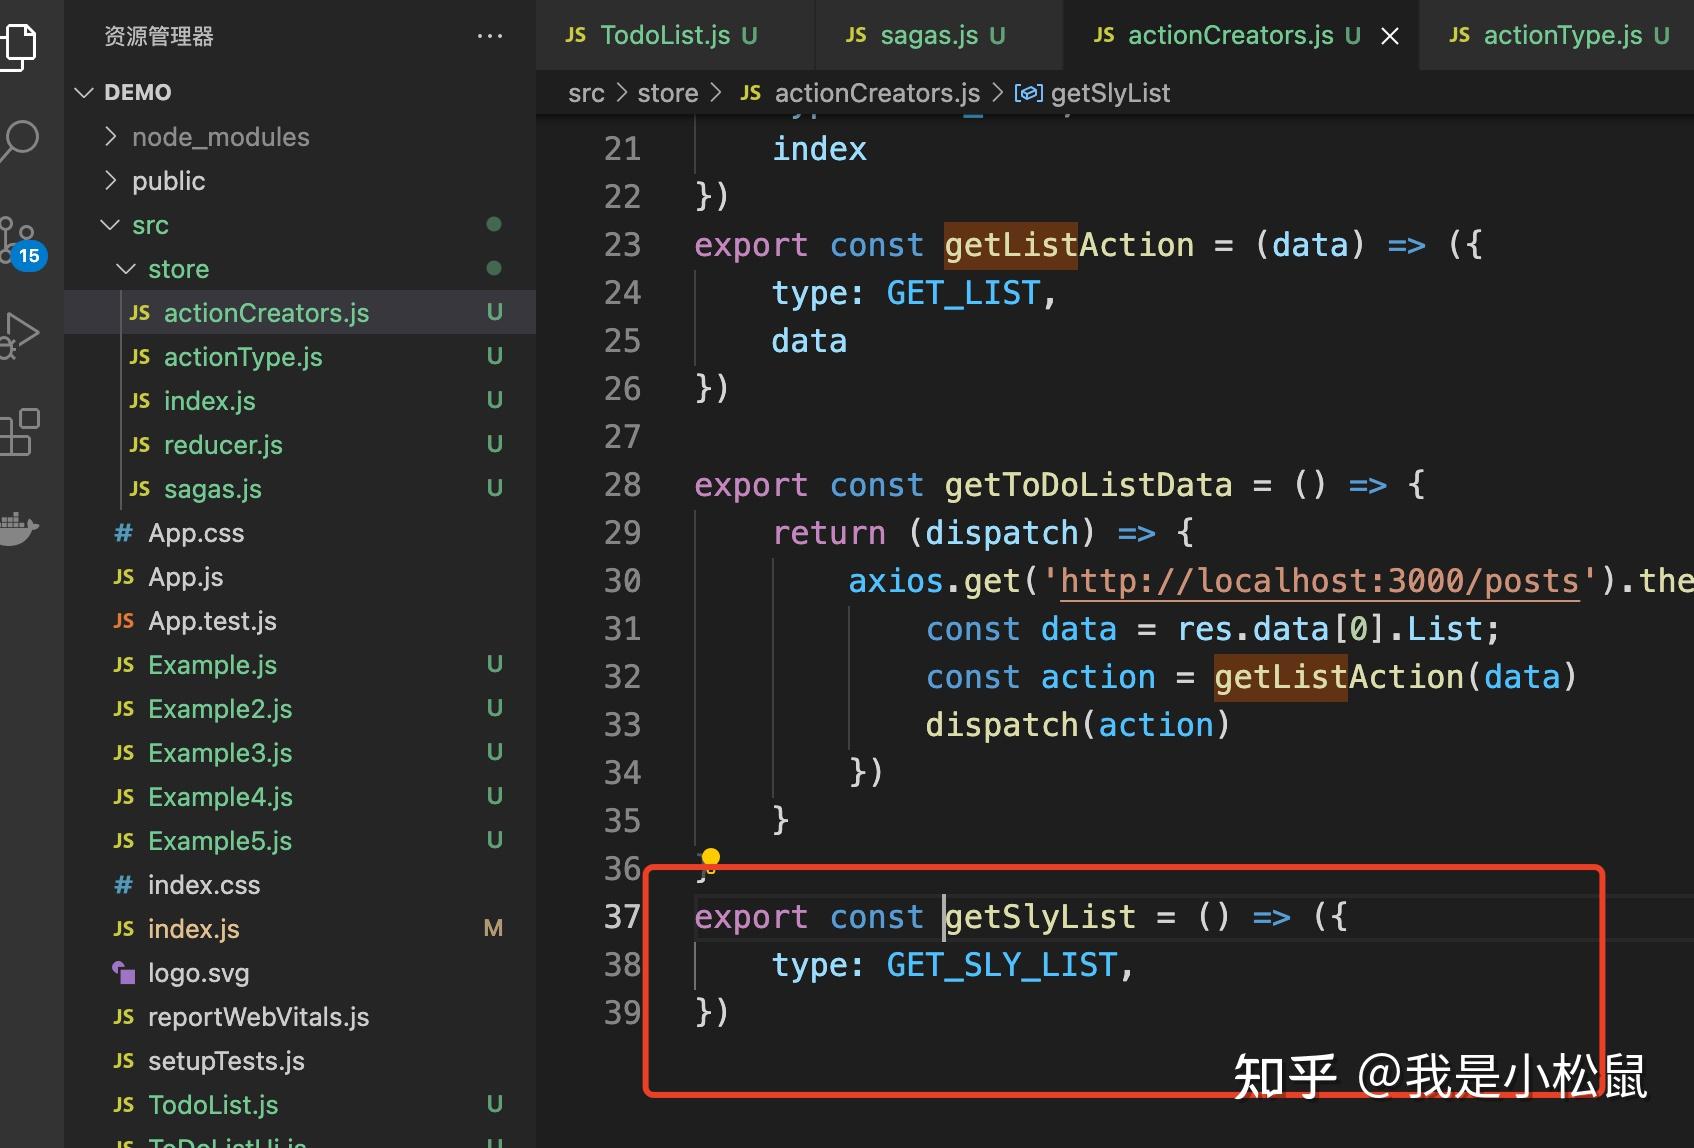Expand the public folder
The image size is (1694, 1148).
tap(300, 181)
